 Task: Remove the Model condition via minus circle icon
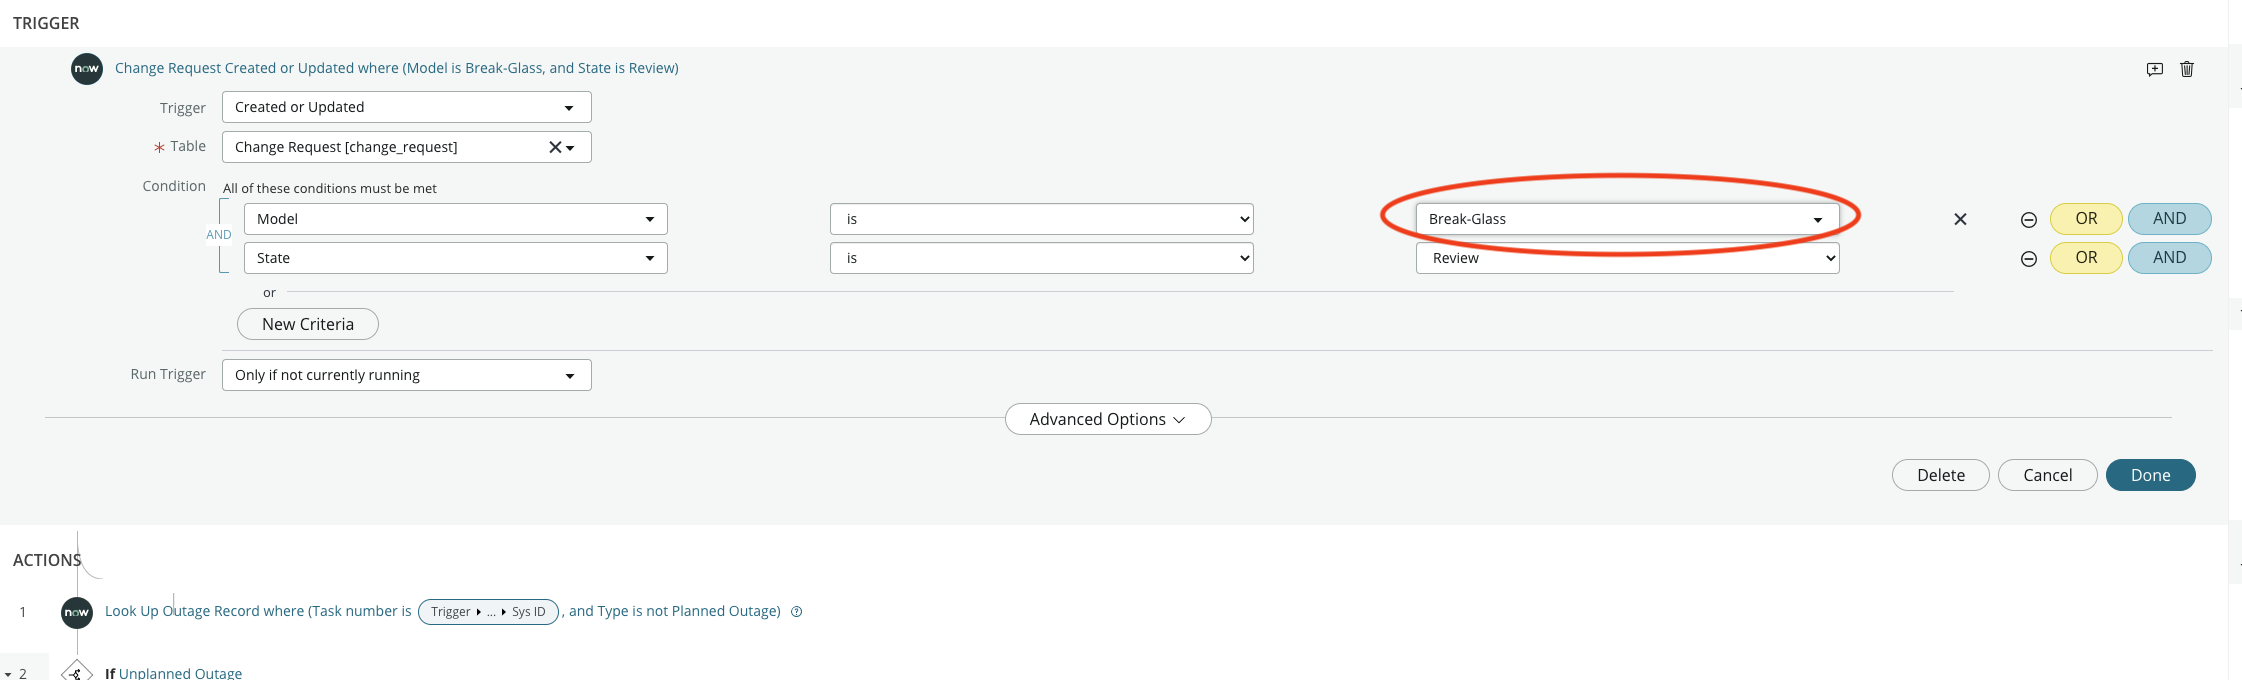click(x=2029, y=218)
